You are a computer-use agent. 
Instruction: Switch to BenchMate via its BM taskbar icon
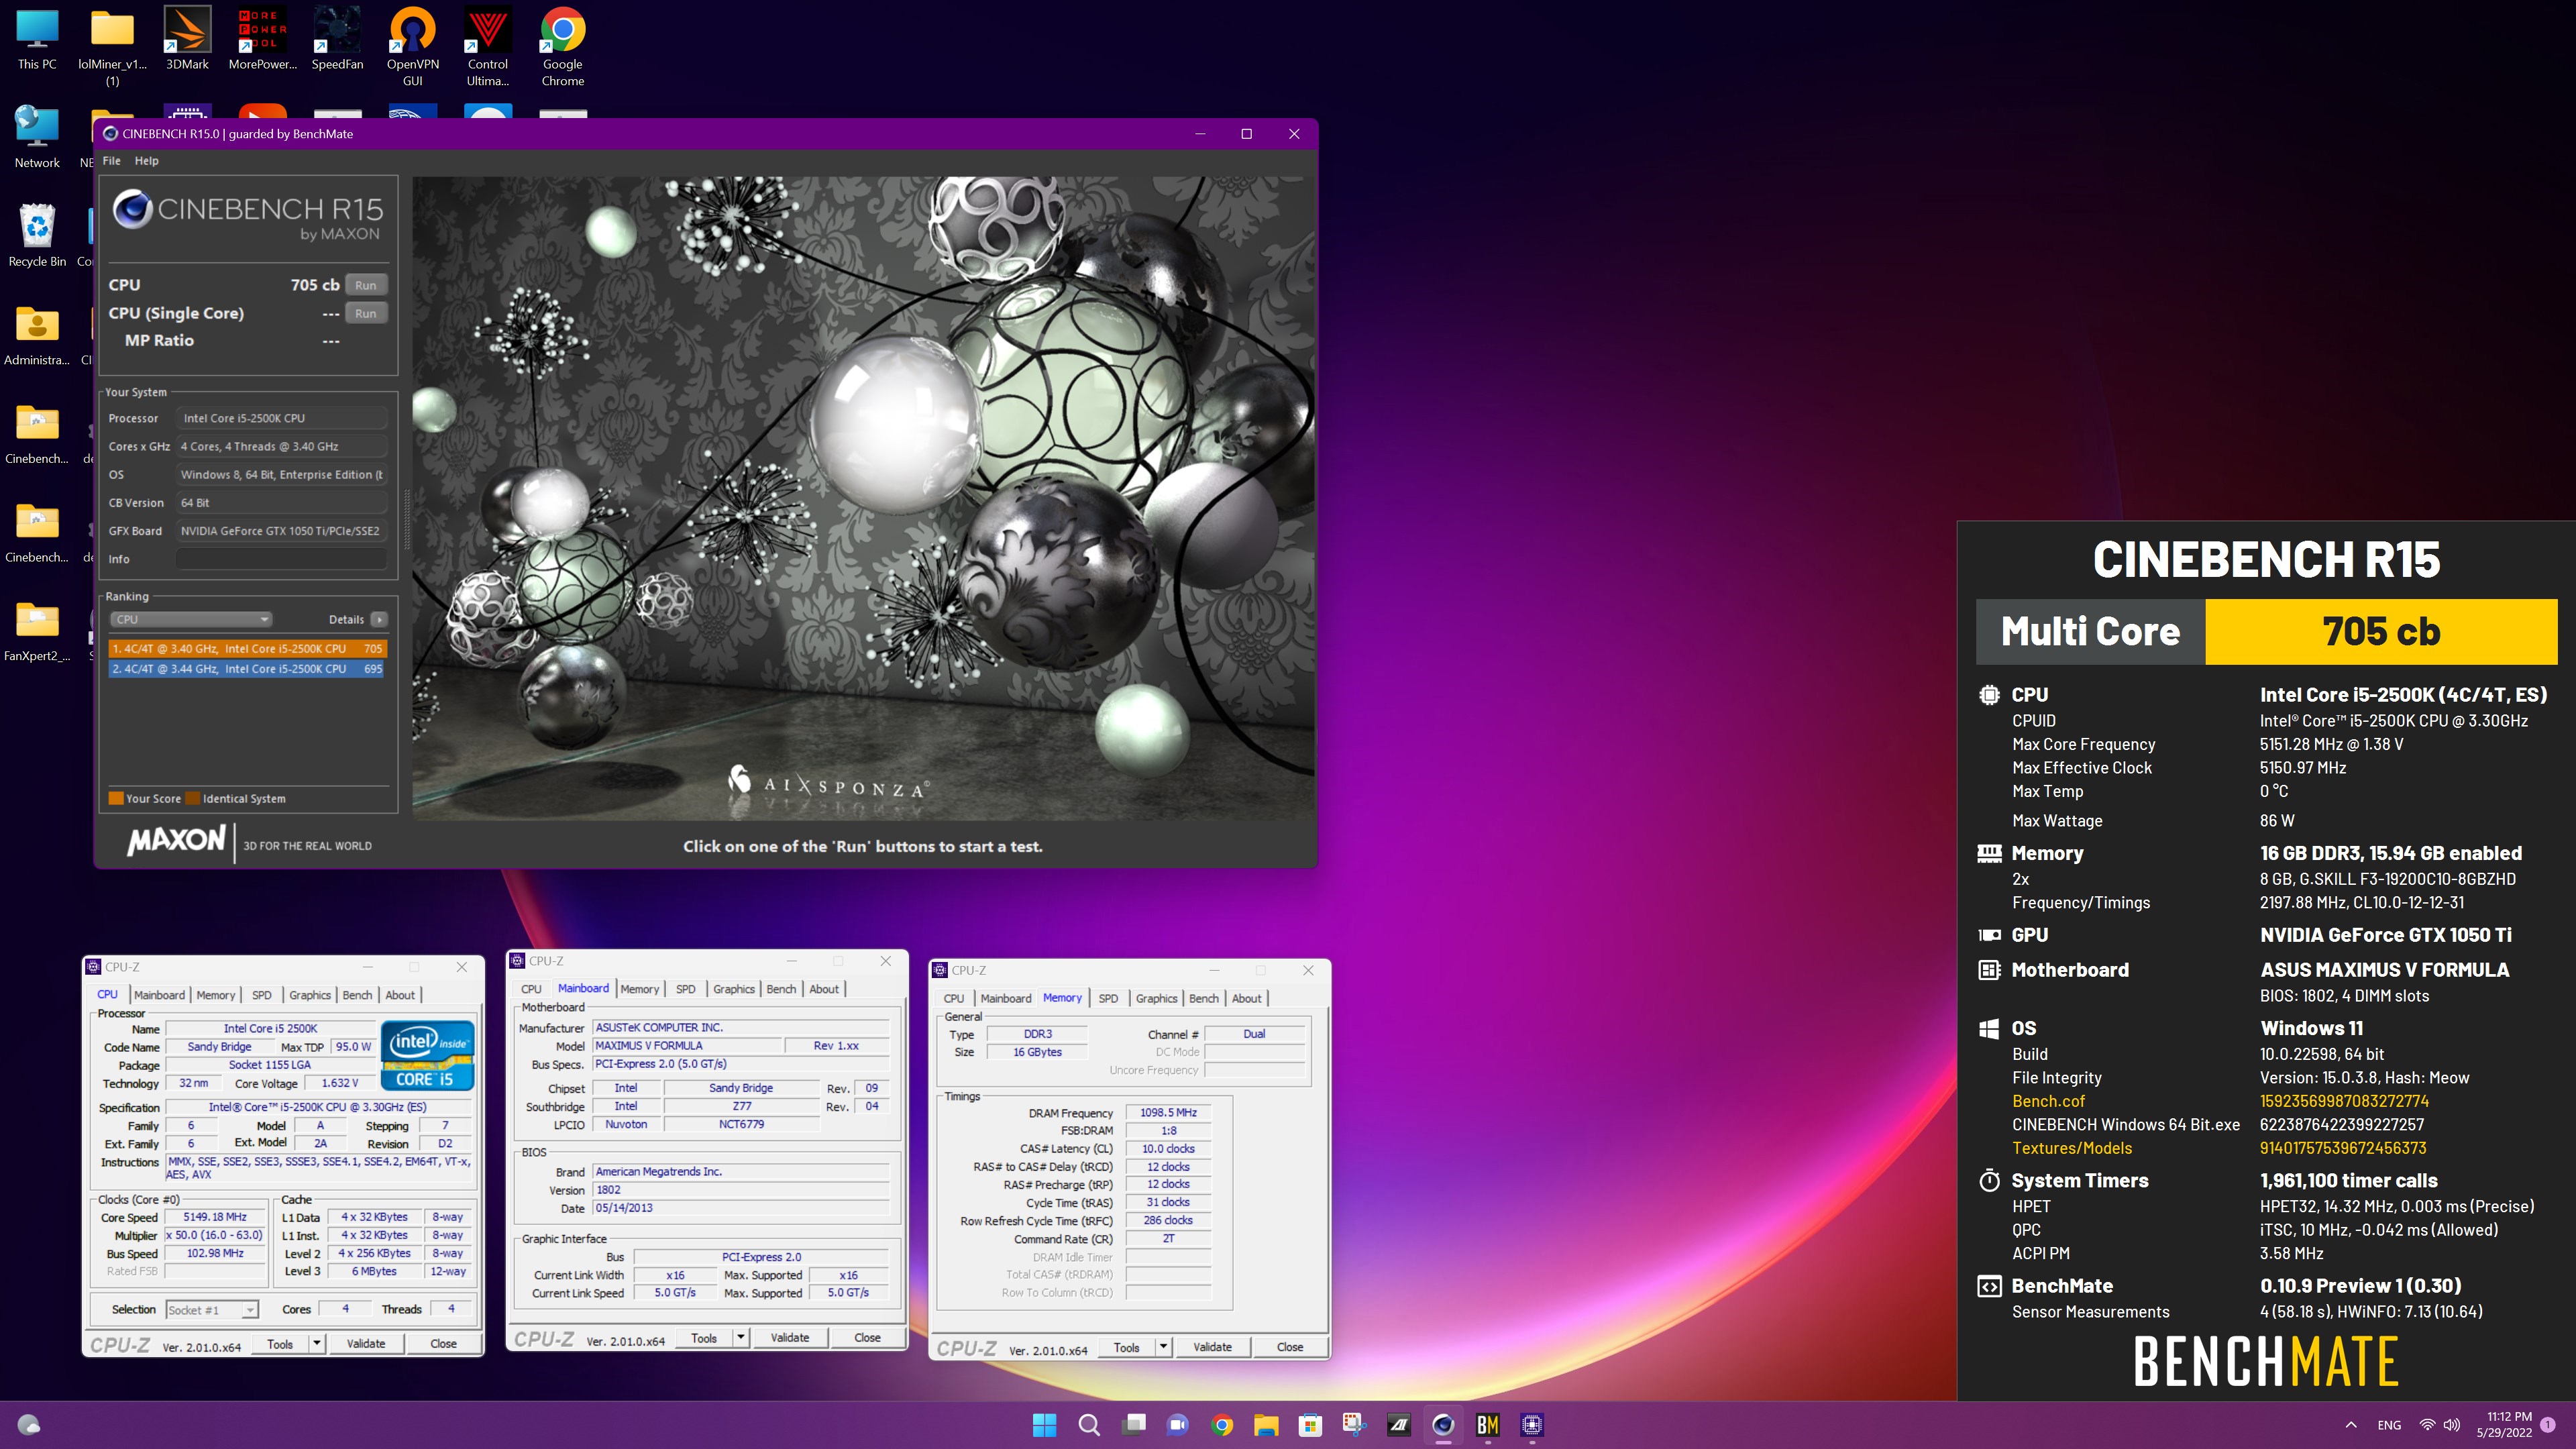1487,1424
